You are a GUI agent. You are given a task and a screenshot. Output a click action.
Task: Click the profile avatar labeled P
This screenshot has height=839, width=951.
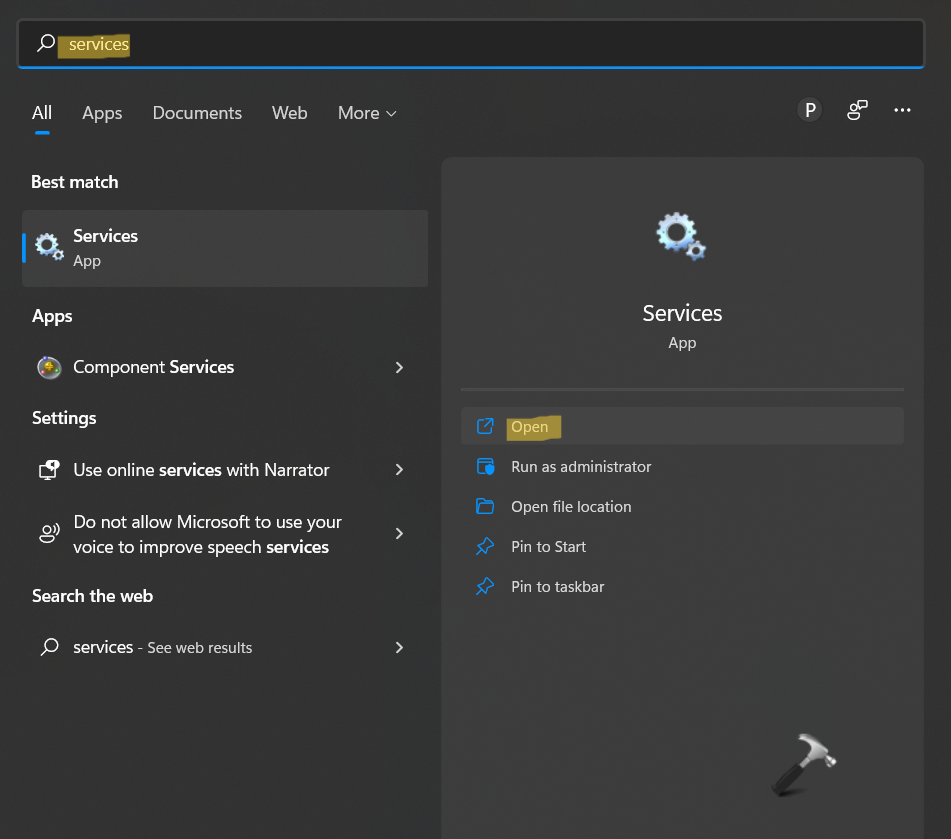pos(810,111)
